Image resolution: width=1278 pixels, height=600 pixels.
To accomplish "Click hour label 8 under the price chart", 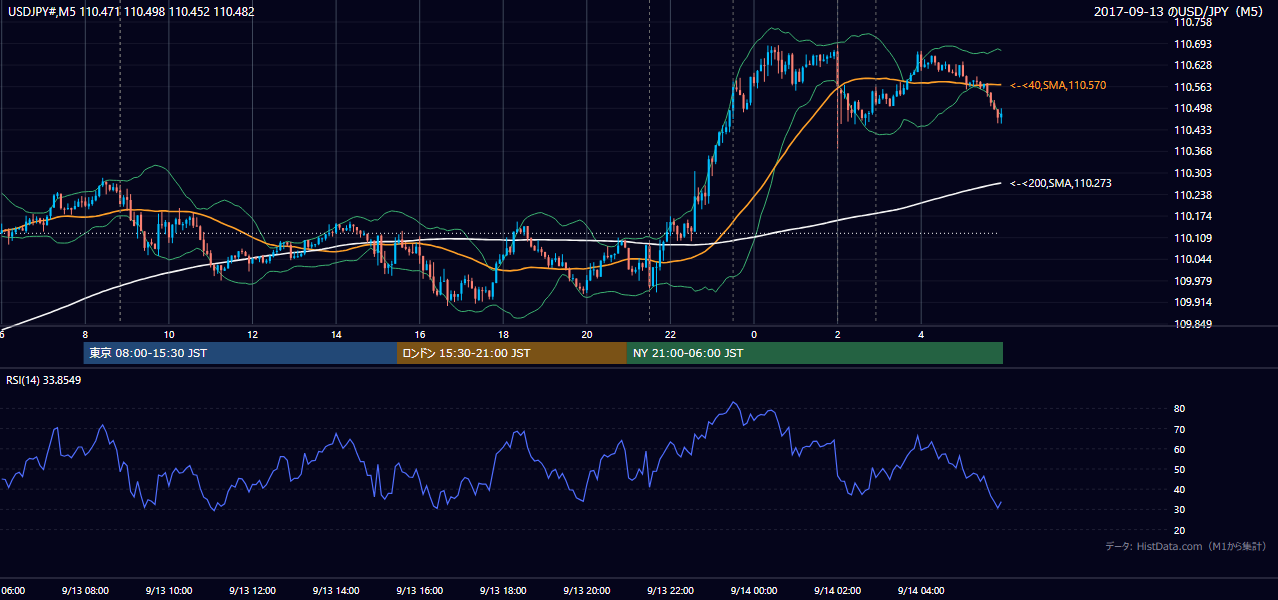I will (85, 335).
